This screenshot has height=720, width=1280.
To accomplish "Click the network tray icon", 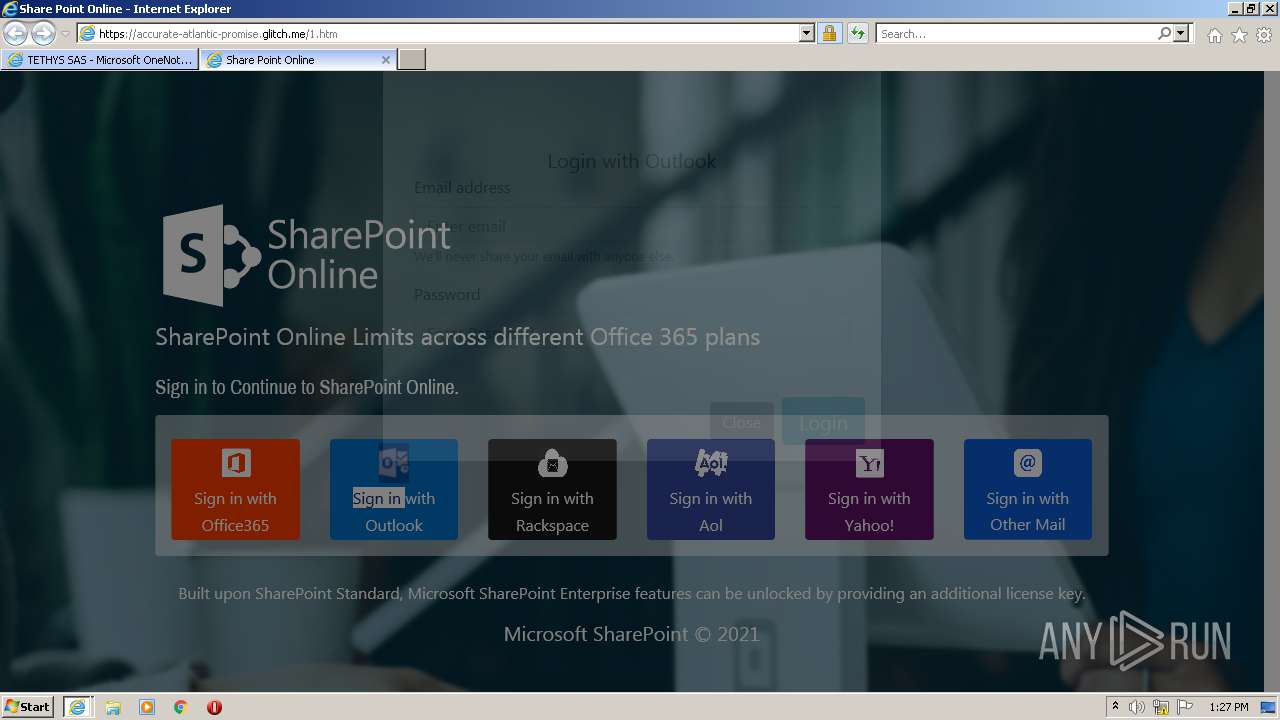I will 1161,707.
